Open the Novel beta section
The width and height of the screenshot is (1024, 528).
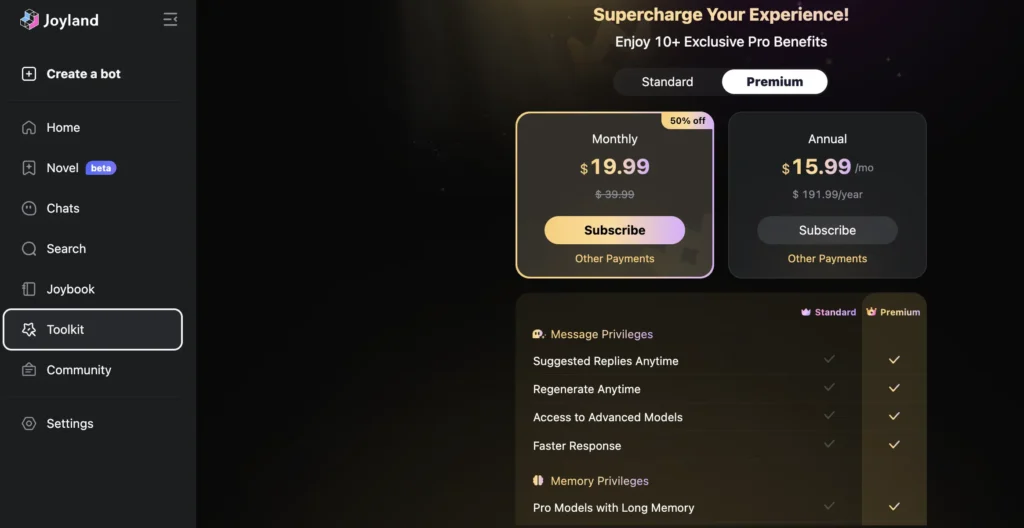click(63, 168)
